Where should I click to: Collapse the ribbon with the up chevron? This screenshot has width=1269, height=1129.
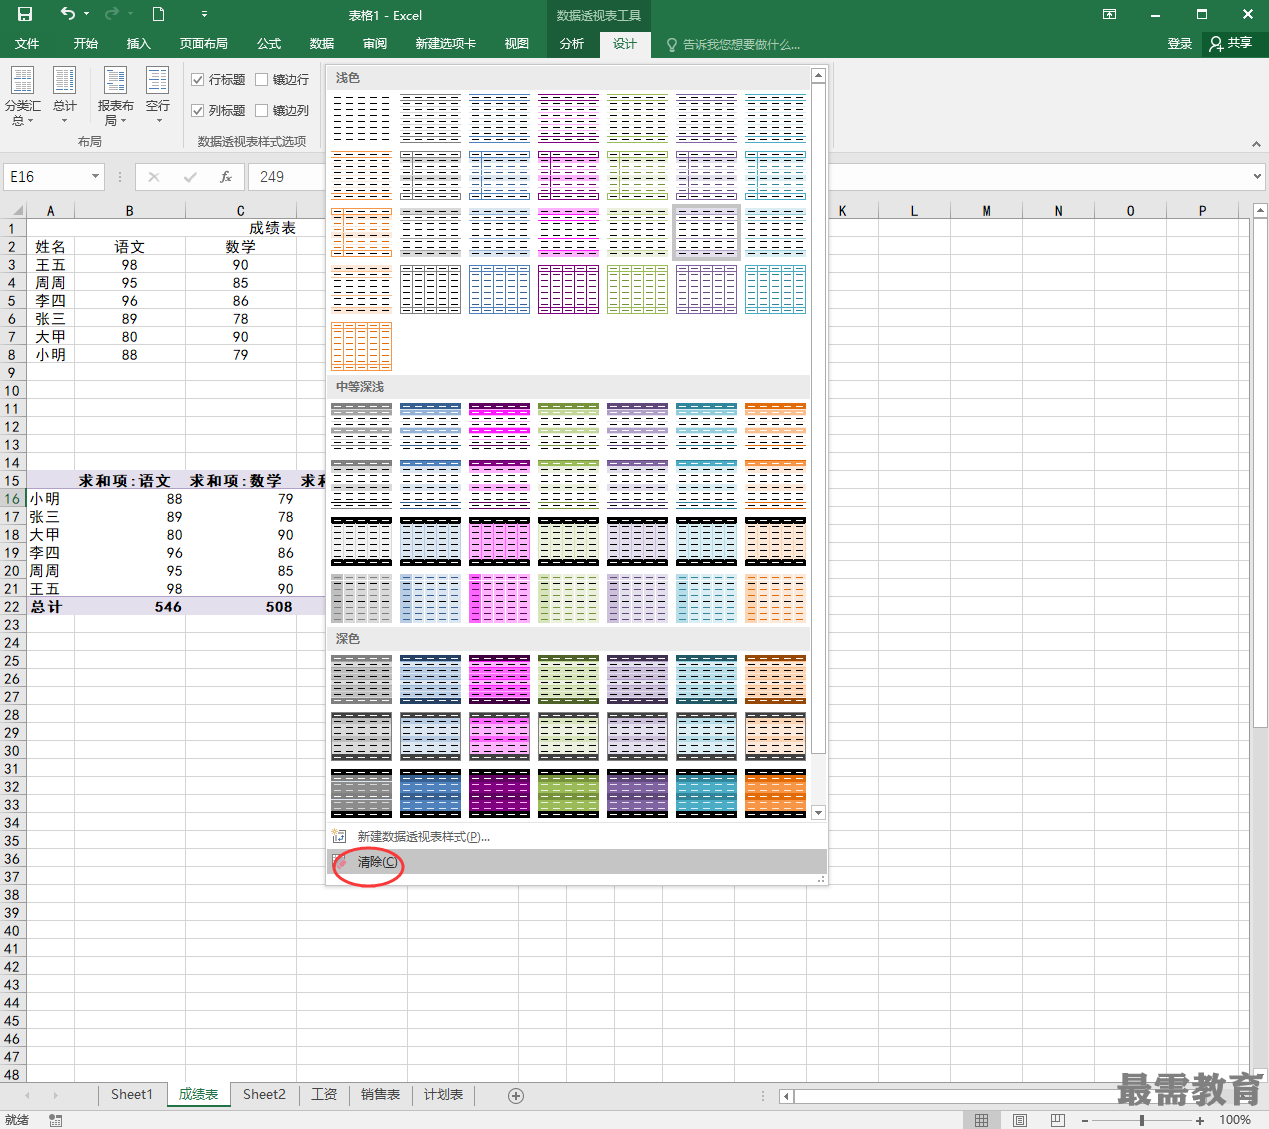[x=1256, y=144]
